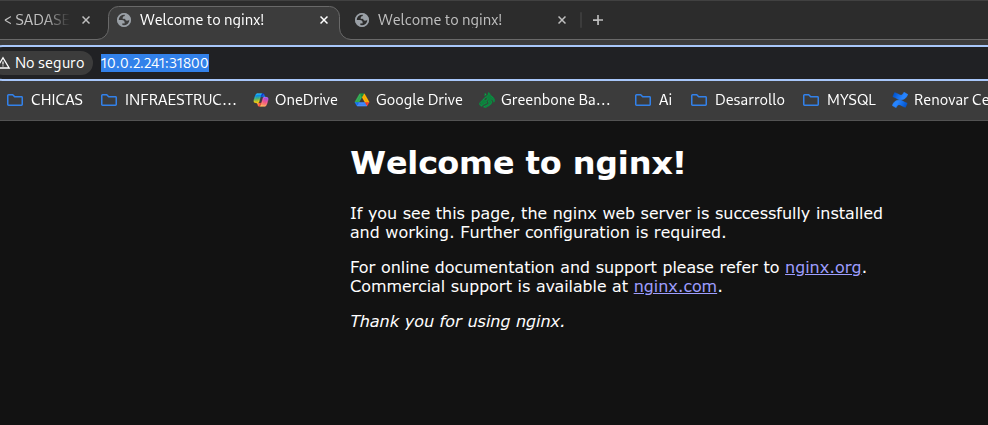Close the SADASE tab

[x=85, y=20]
